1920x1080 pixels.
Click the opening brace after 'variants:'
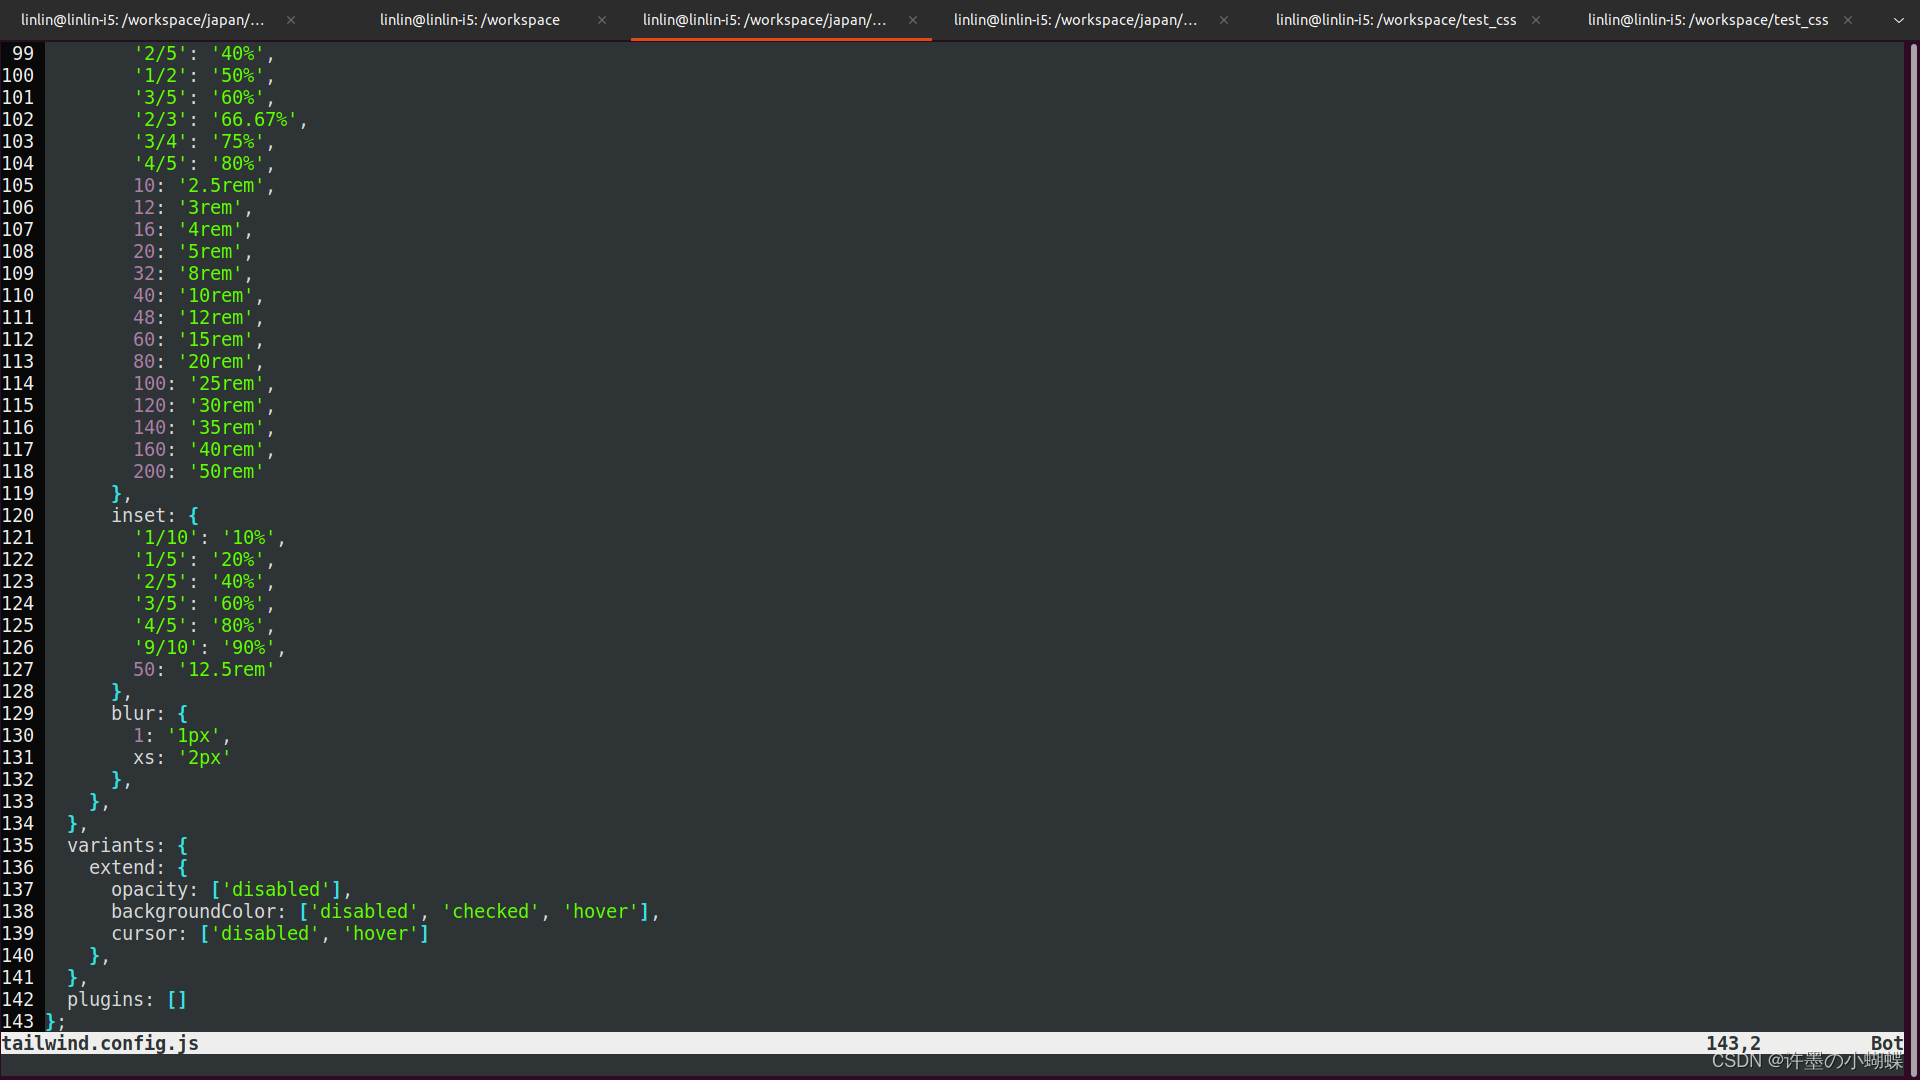[x=183, y=846]
